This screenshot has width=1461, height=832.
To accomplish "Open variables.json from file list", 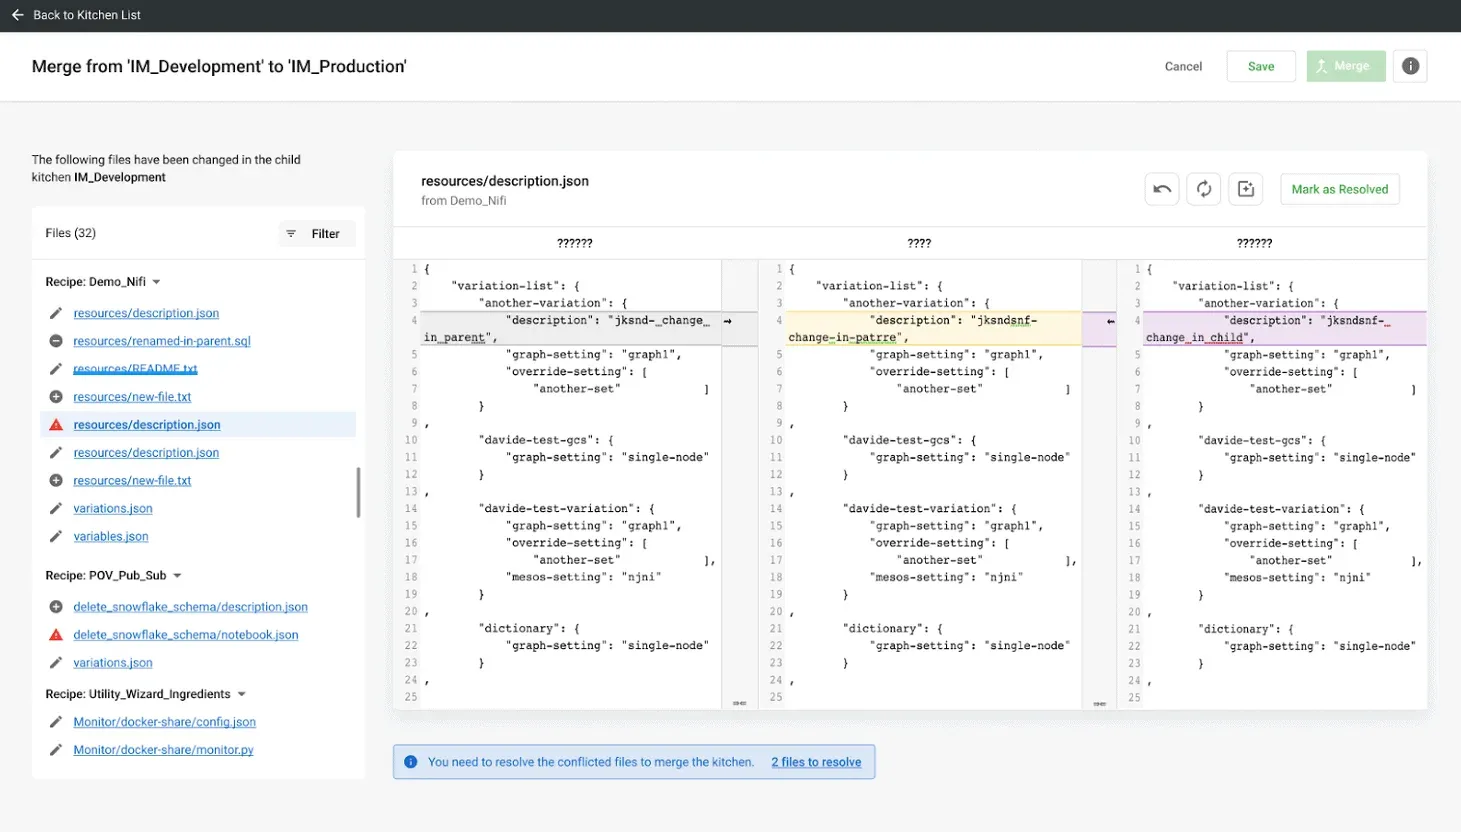I will tap(111, 537).
